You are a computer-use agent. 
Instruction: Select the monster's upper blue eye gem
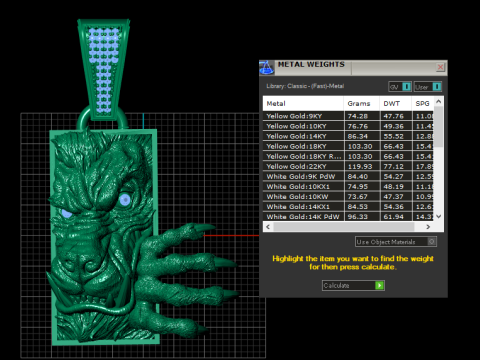pyautogui.click(x=125, y=200)
